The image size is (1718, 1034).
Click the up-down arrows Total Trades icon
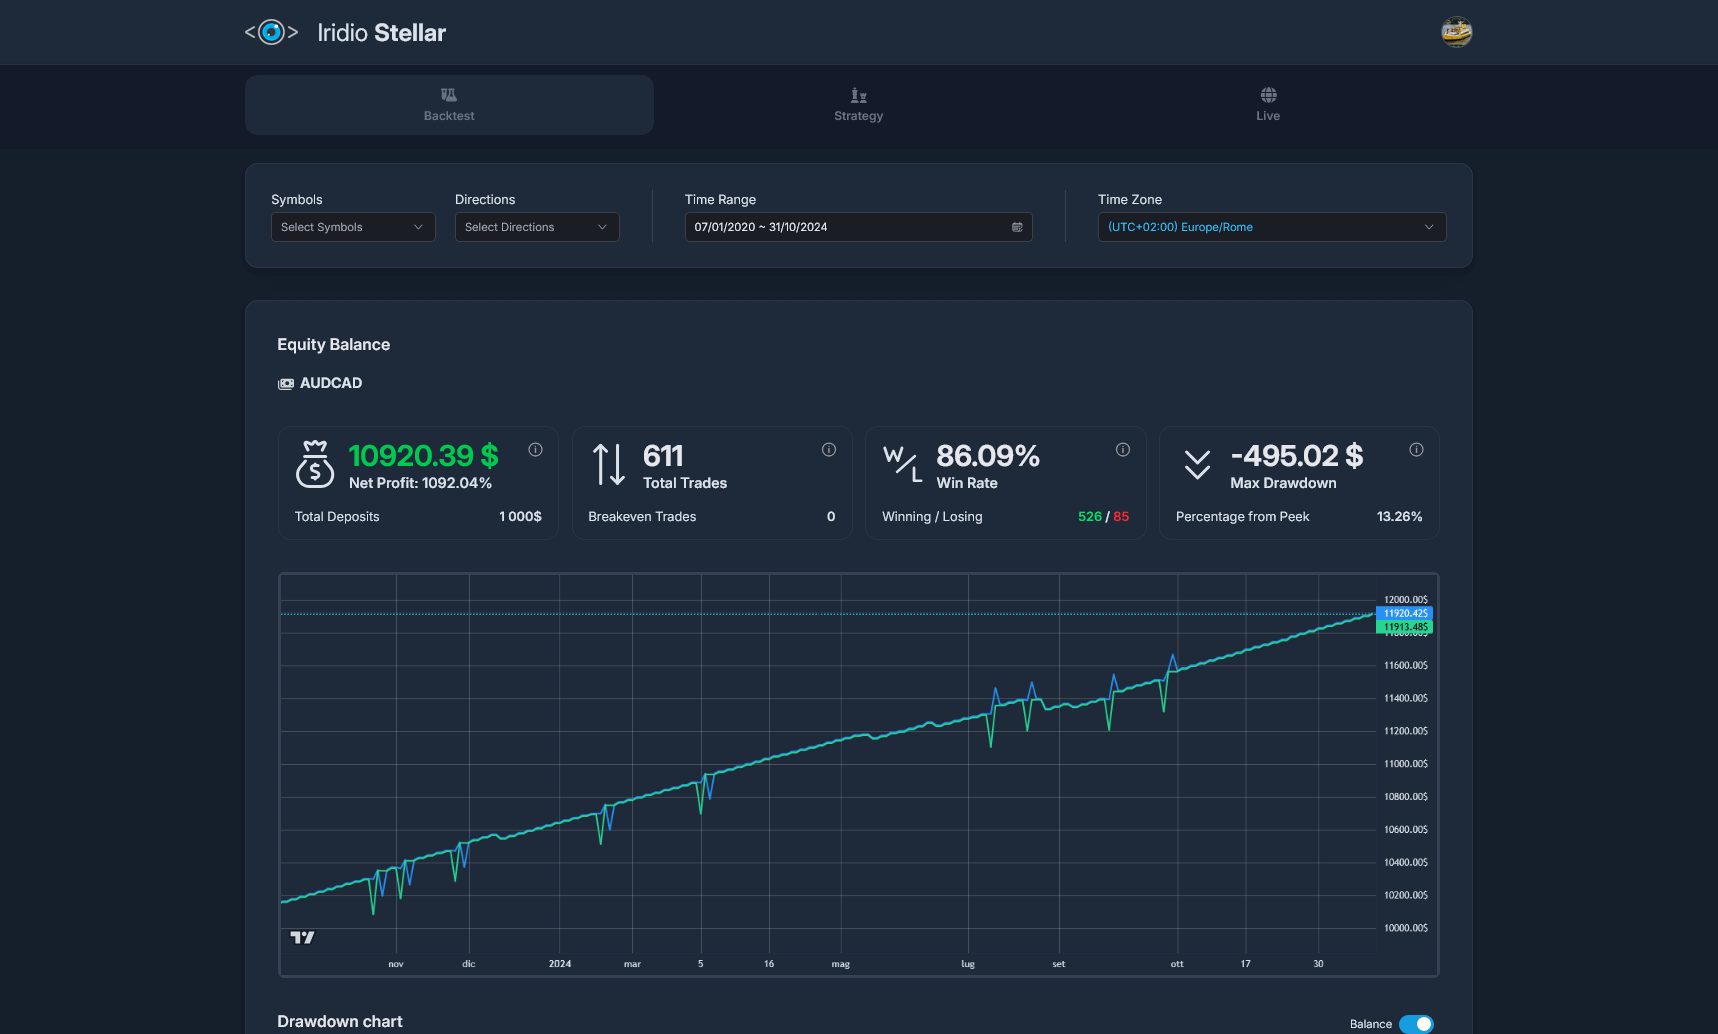pyautogui.click(x=608, y=465)
